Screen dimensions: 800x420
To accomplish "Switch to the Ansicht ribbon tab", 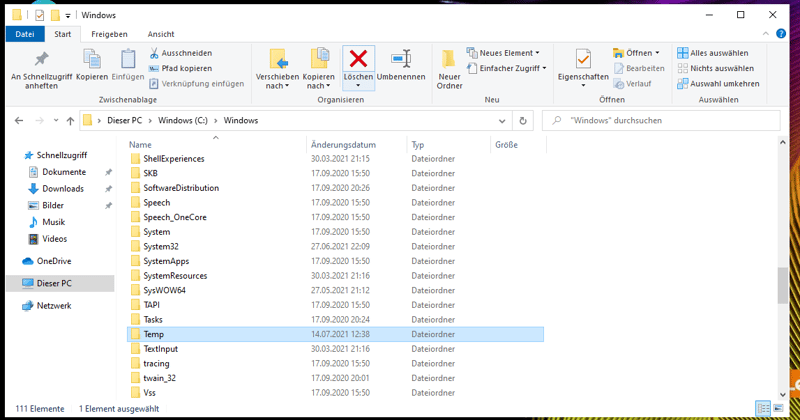I will [161, 34].
